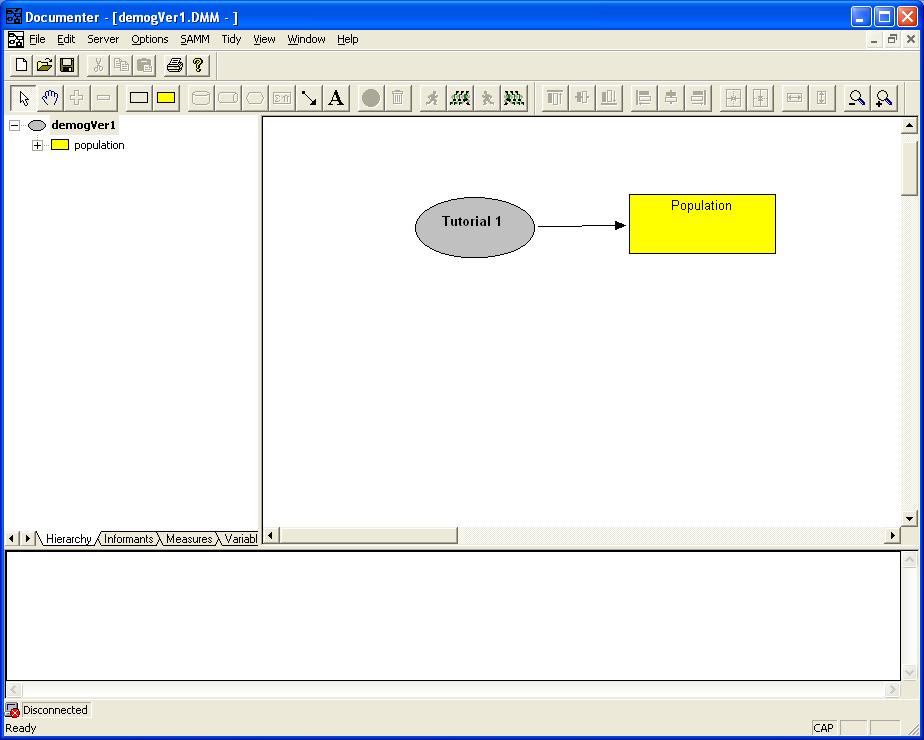Screen dimensions: 924x740
Task: Click the second single runner icon
Action: click(x=487, y=98)
